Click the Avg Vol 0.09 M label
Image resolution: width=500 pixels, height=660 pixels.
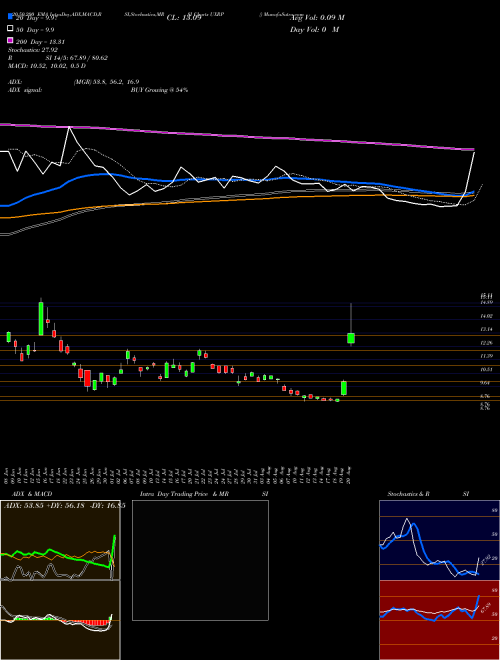(x=317, y=18)
